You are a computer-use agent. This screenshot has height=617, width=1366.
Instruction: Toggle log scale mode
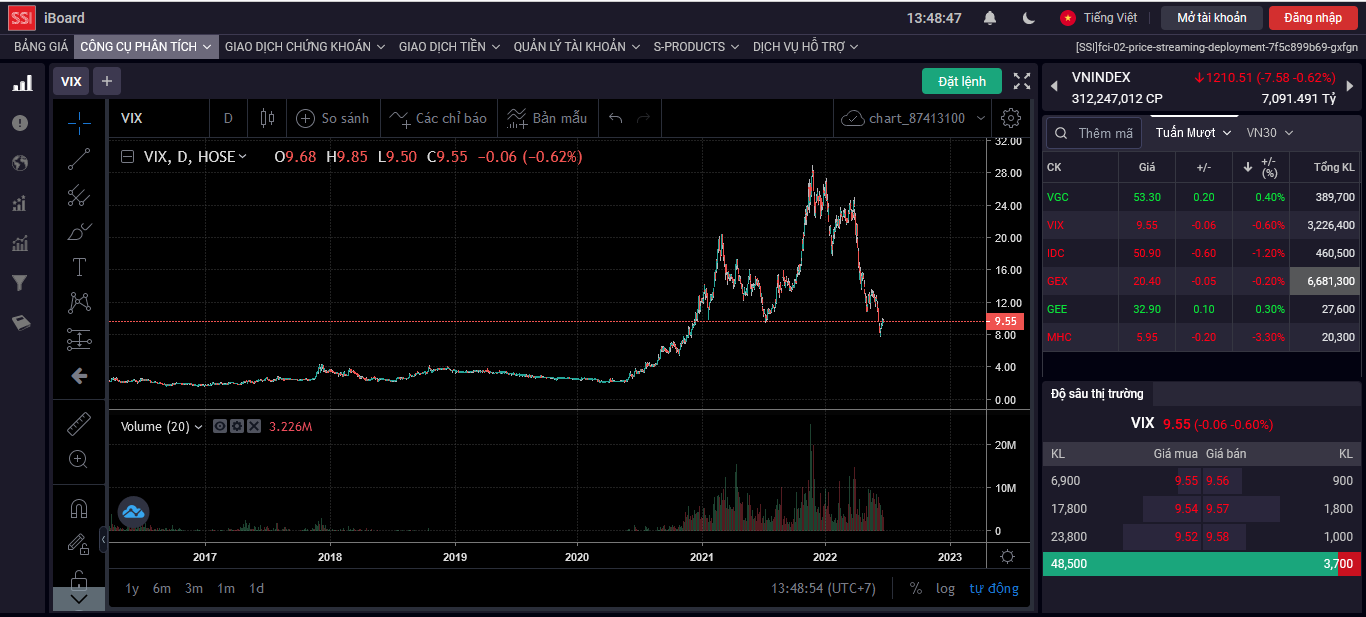(x=946, y=588)
